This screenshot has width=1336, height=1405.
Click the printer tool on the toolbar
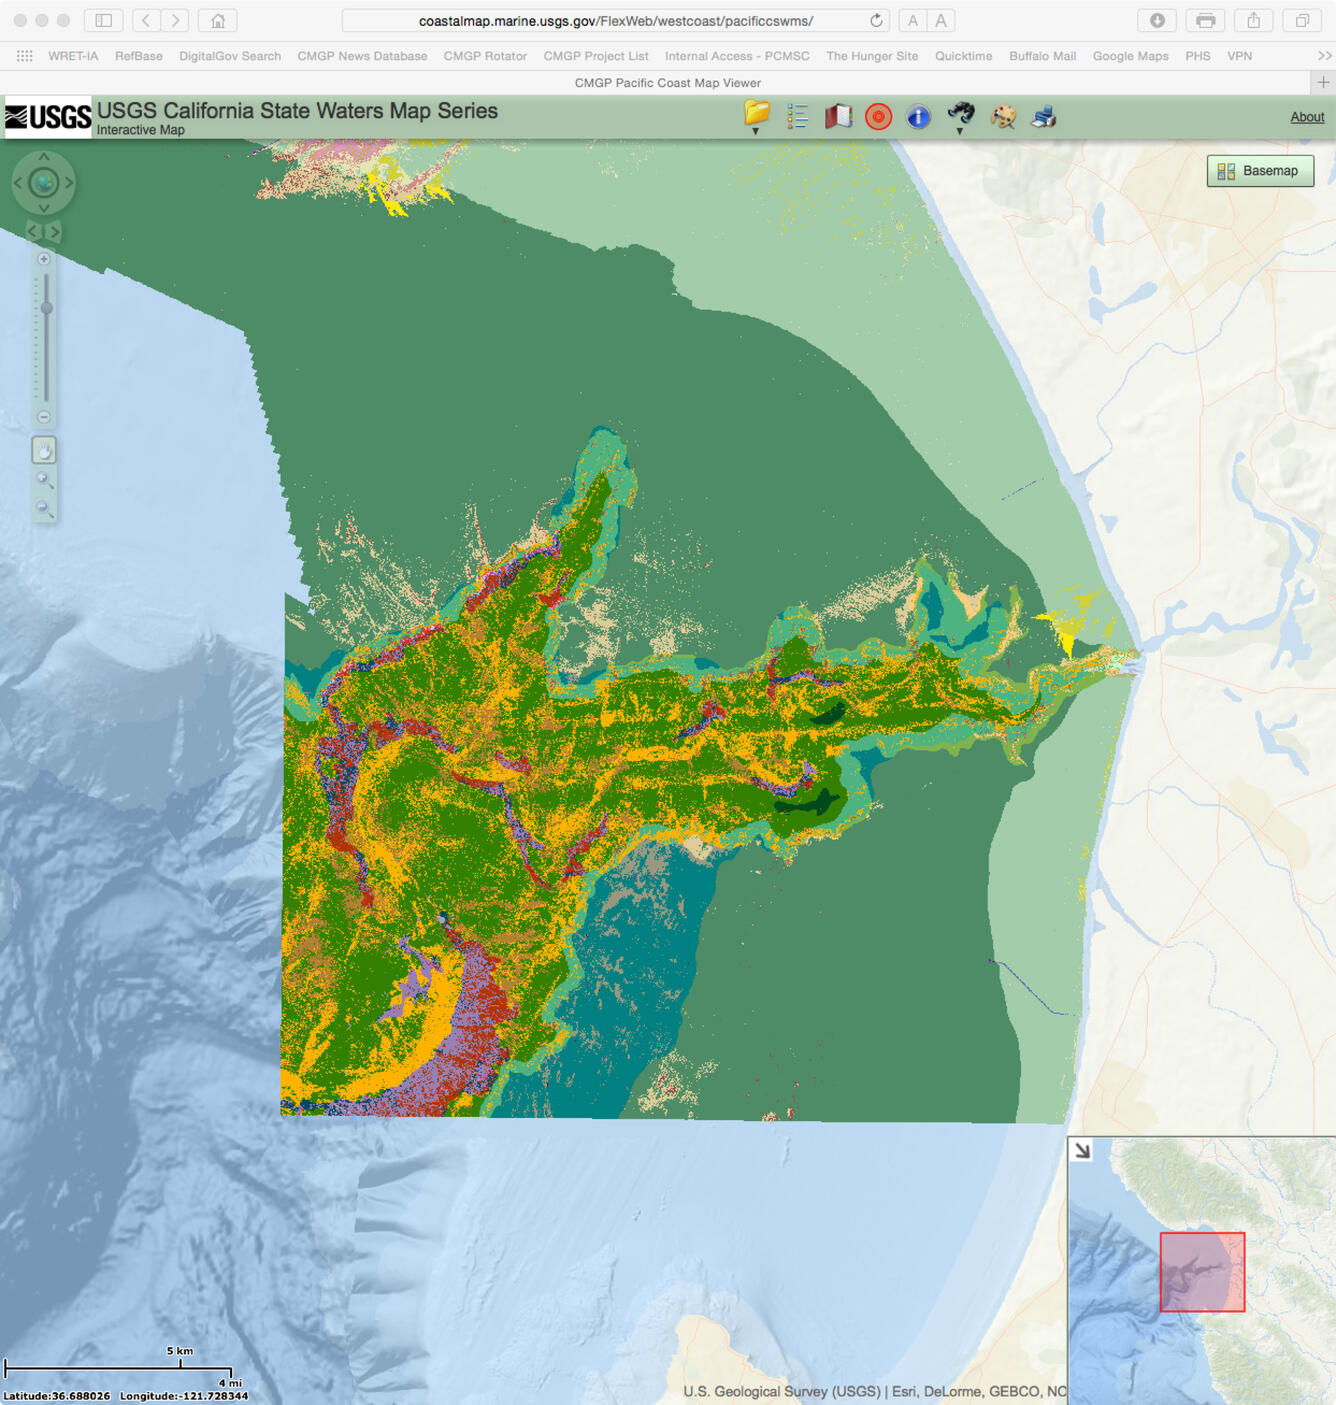(1044, 116)
